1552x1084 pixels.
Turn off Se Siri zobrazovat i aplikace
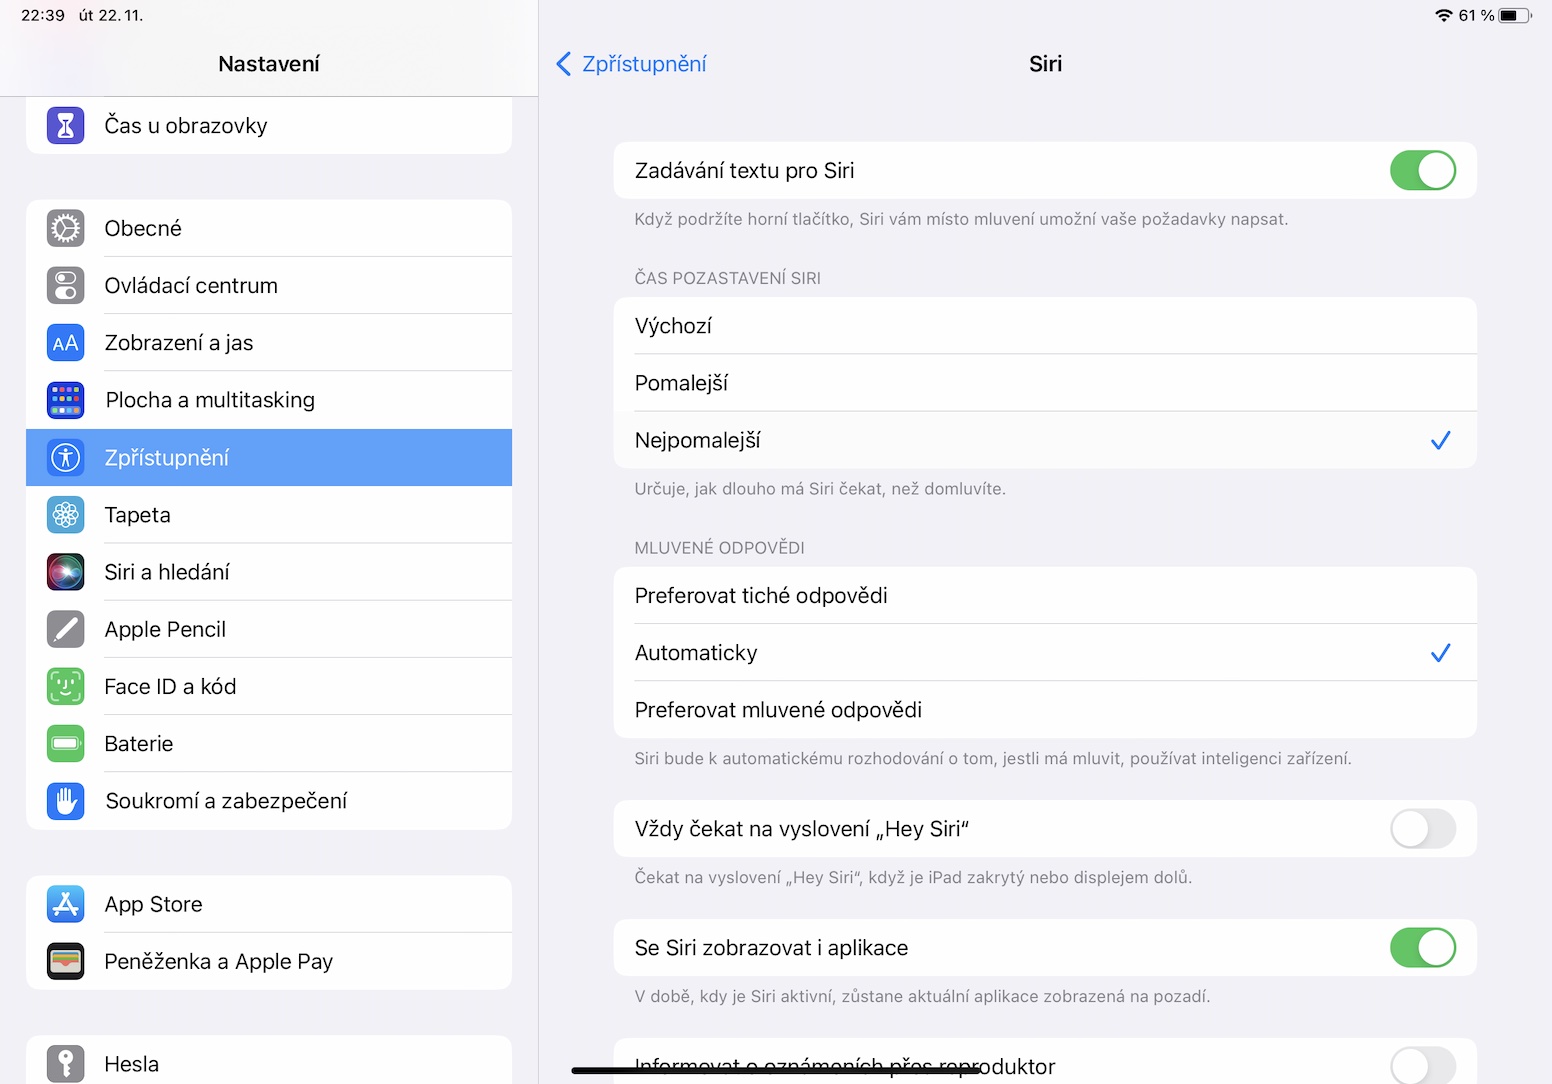tap(1422, 948)
